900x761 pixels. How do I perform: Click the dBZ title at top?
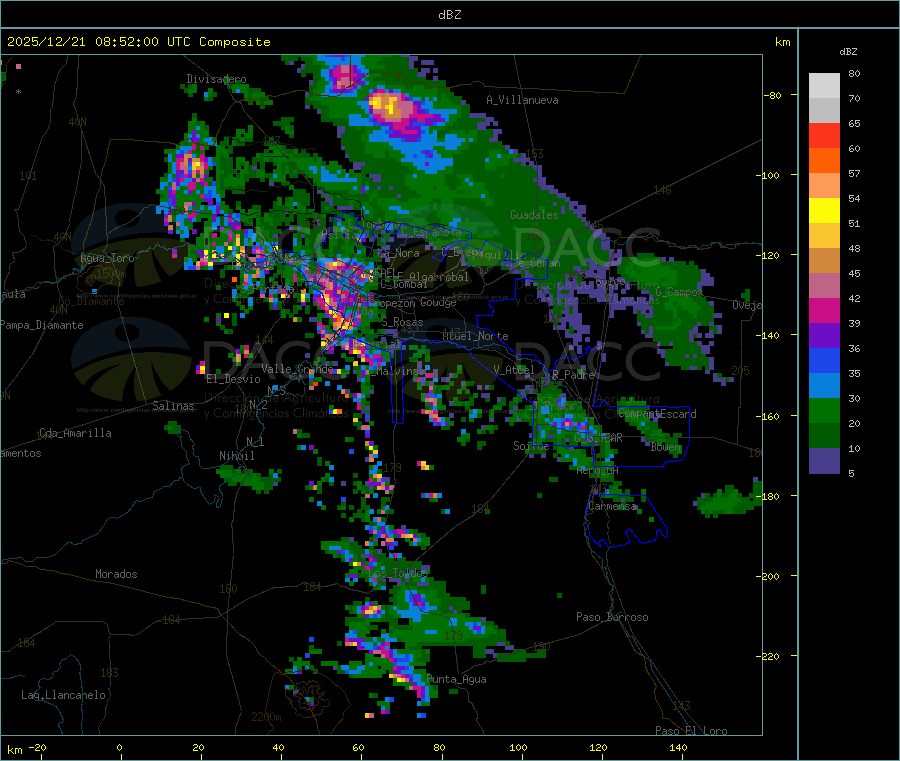point(449,15)
